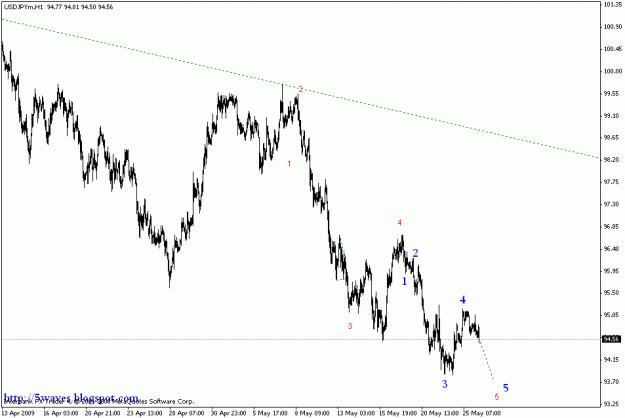Click the 95.95 price axis label

612,271
